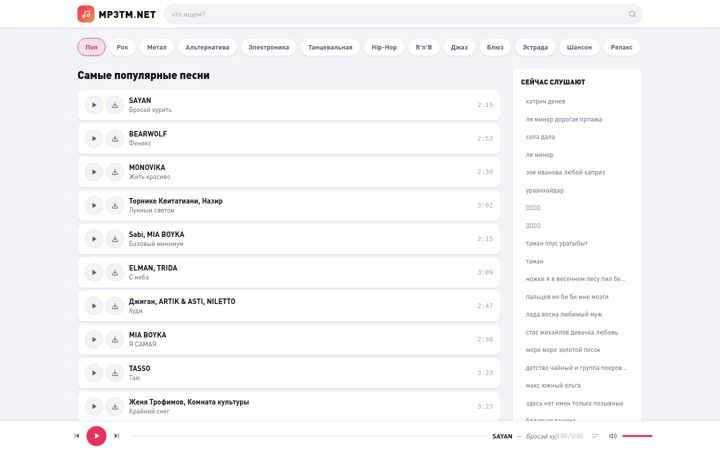Select the Рок genre tab
The height and width of the screenshot is (450, 720).
coord(122,47)
